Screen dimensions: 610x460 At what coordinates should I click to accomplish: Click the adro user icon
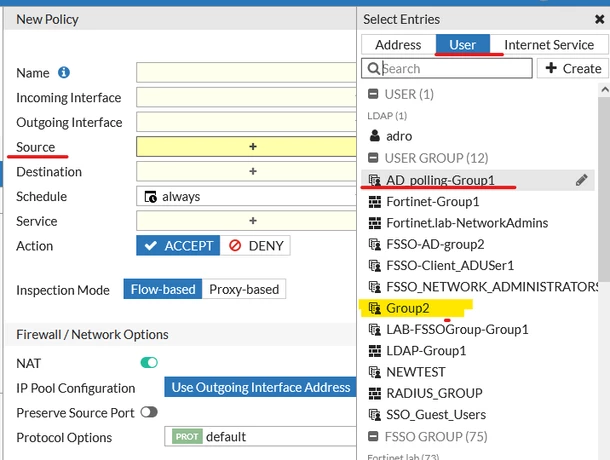(x=375, y=136)
